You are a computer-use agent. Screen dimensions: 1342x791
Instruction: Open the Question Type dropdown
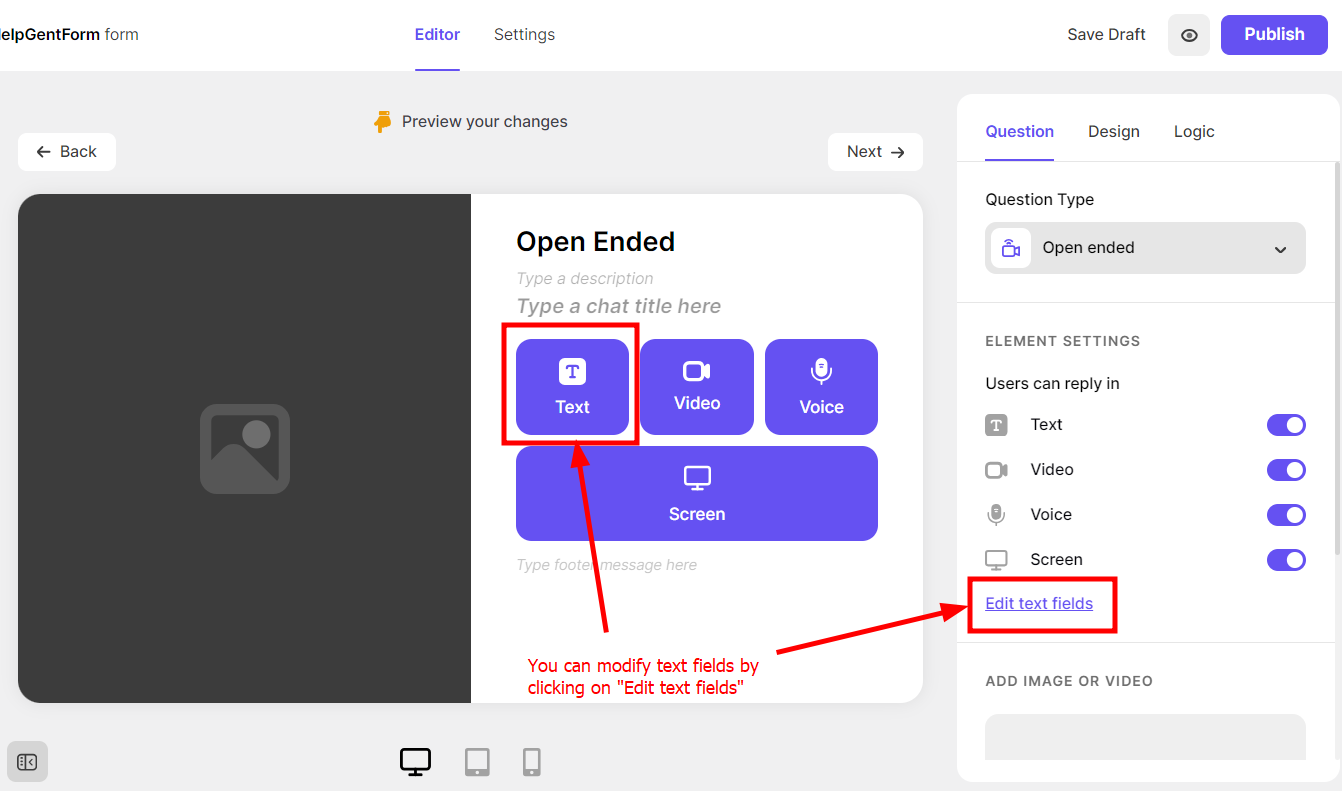[x=1145, y=248]
